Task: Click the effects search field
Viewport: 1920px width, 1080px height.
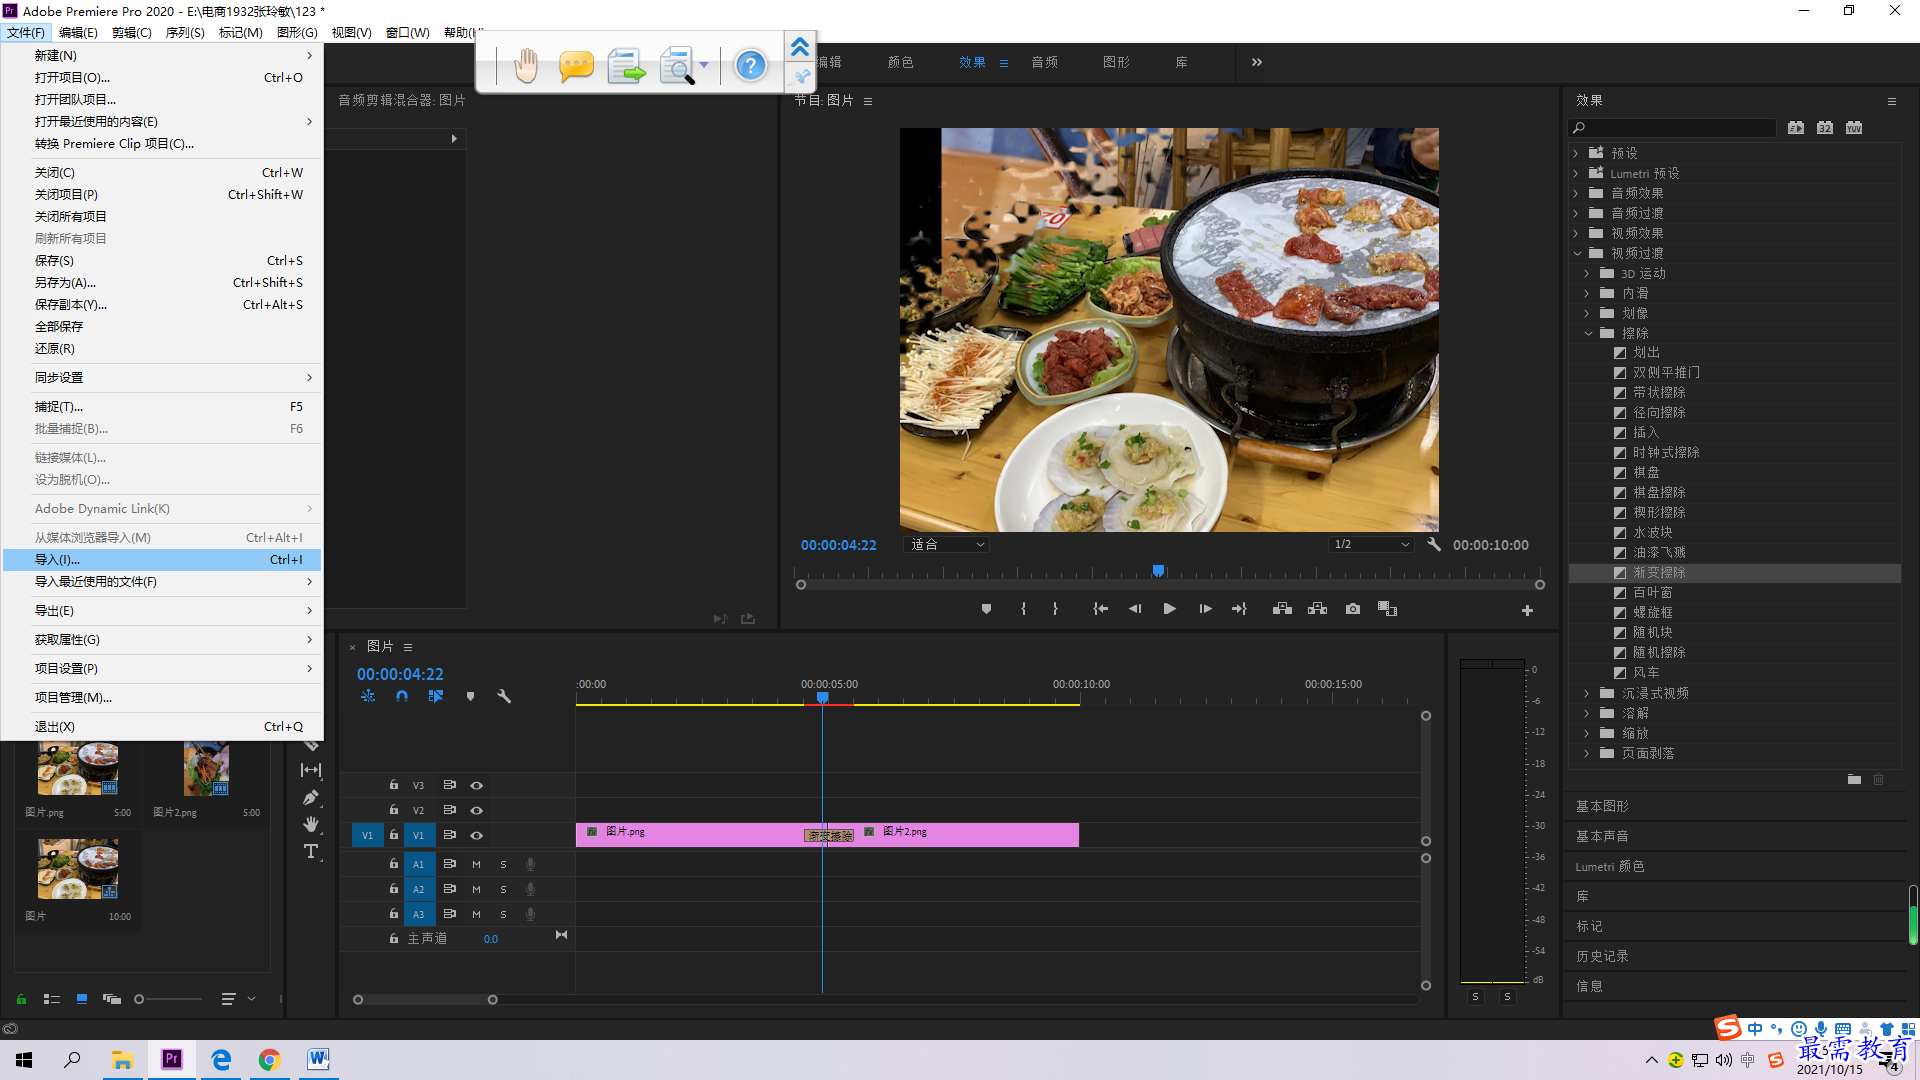Action: pyautogui.click(x=1673, y=128)
